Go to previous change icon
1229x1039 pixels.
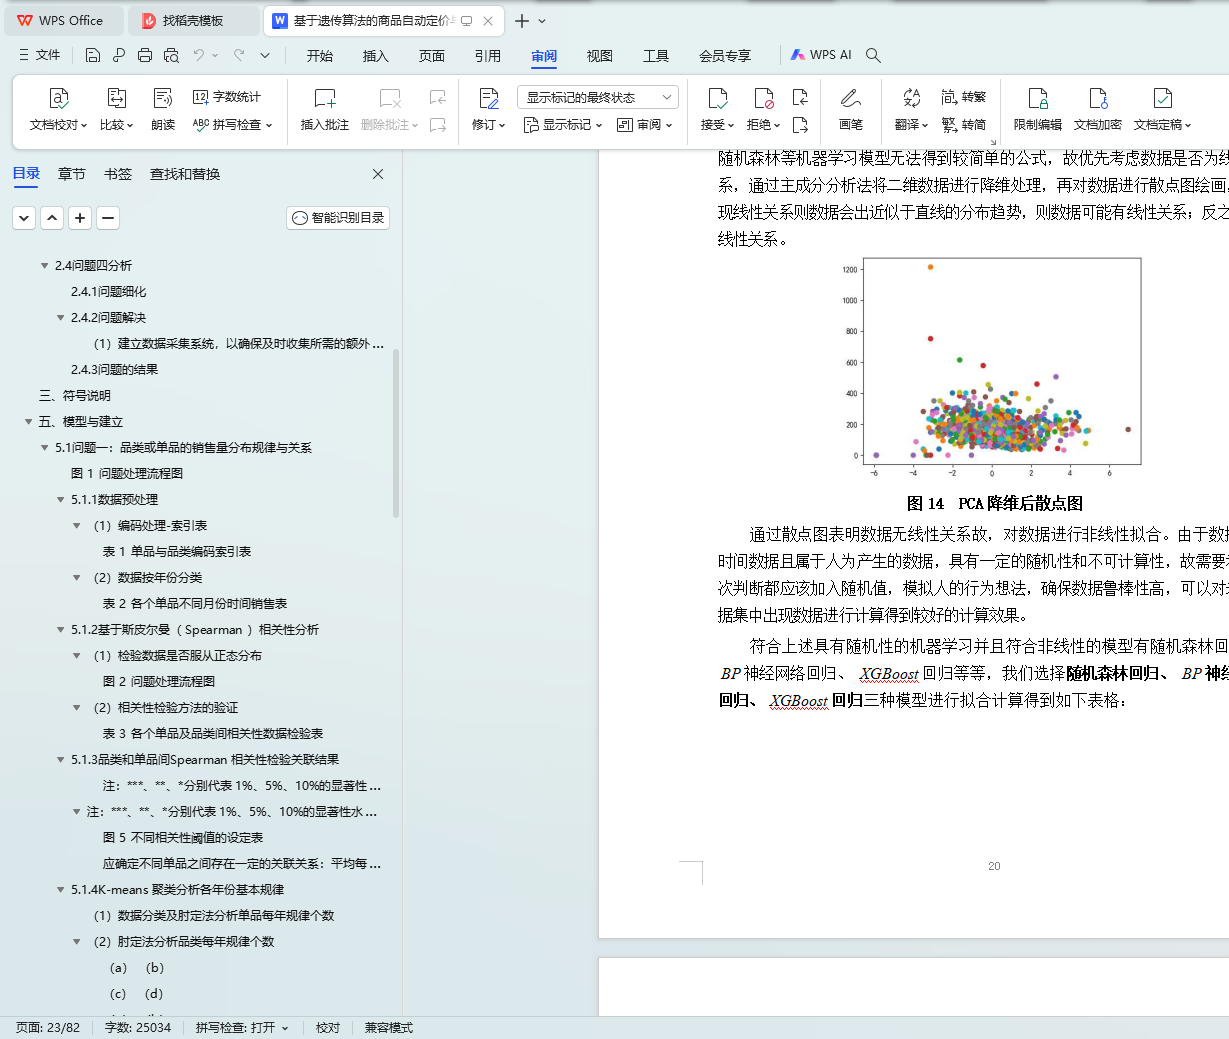click(800, 97)
